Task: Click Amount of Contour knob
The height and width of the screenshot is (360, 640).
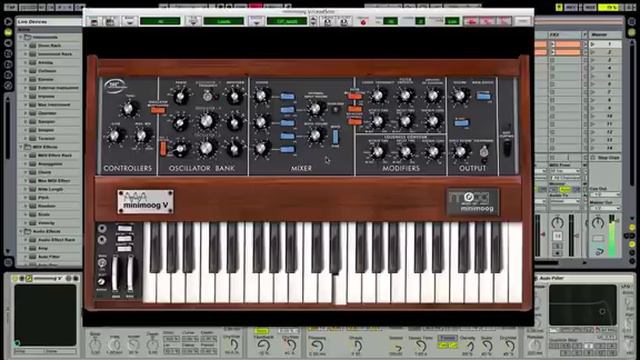Action: click(x=433, y=96)
